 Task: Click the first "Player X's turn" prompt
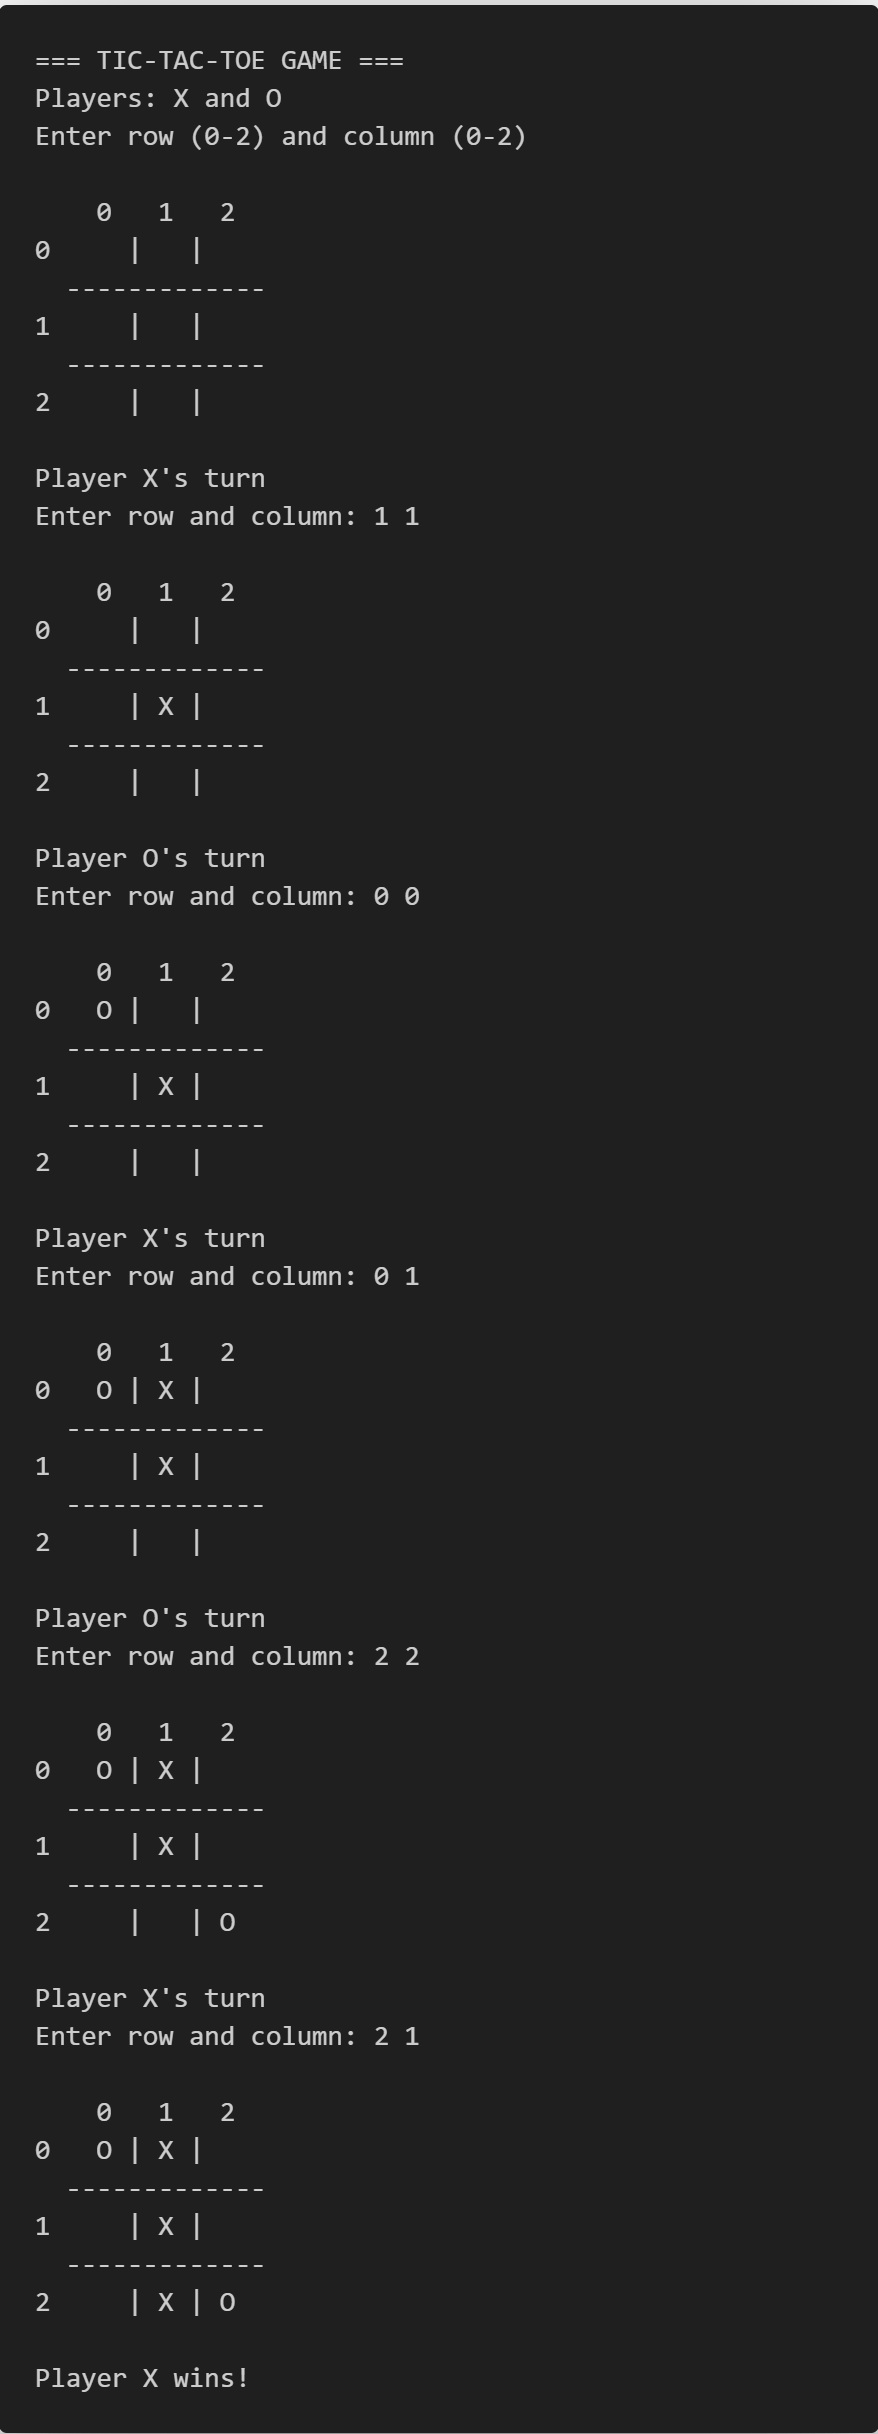coord(150,479)
